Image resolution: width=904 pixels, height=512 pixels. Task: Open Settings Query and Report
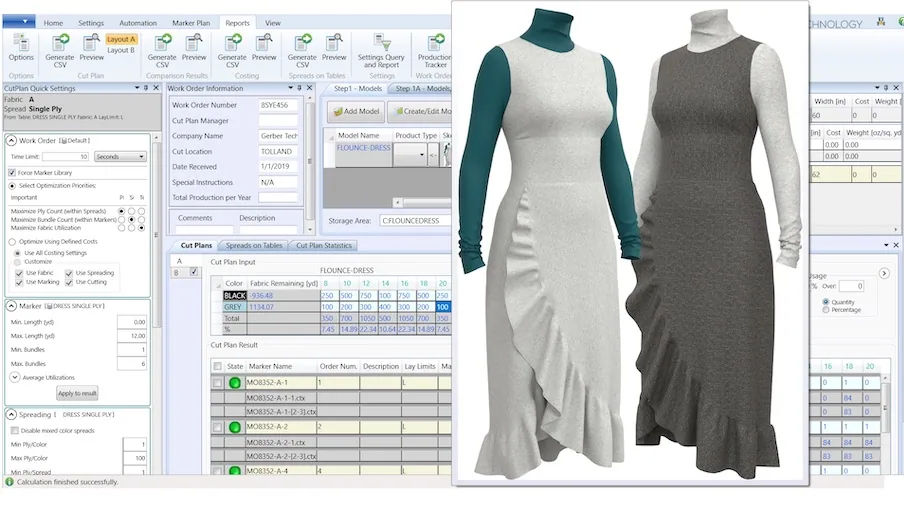381,51
